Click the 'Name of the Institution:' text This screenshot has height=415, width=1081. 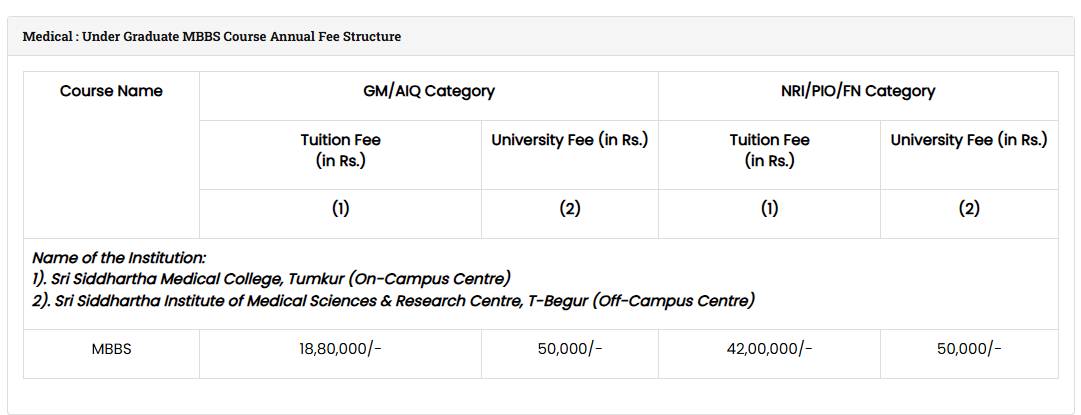[119, 257]
